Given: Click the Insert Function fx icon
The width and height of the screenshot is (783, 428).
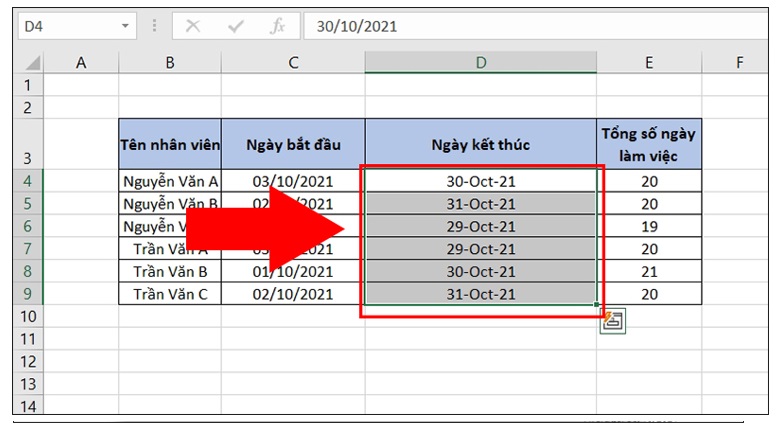Looking at the screenshot, I should [277, 27].
